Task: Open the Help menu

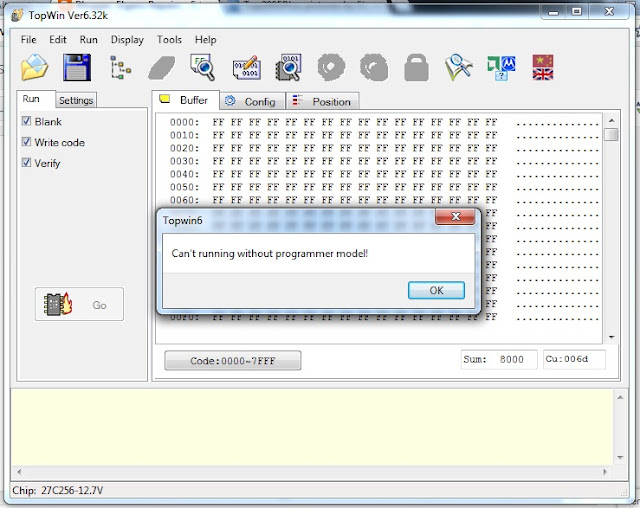Action: (x=205, y=40)
